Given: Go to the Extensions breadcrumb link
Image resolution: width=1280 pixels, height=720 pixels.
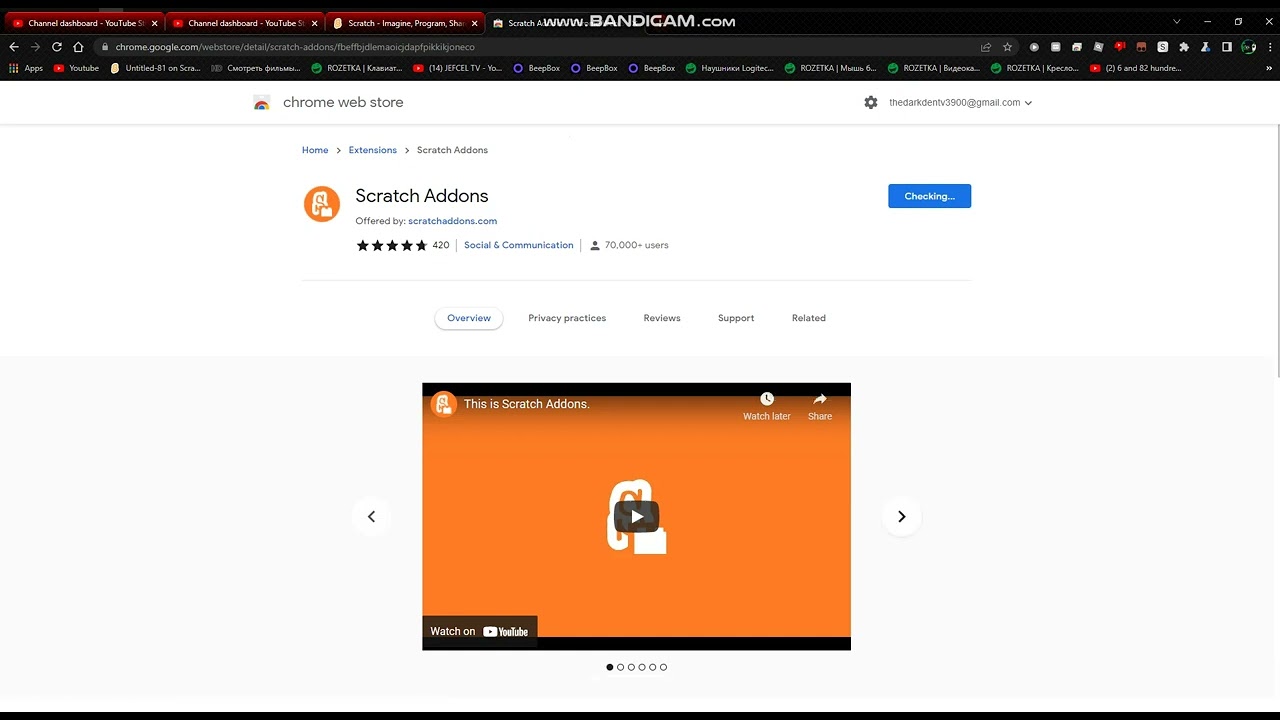Looking at the screenshot, I should 373,150.
